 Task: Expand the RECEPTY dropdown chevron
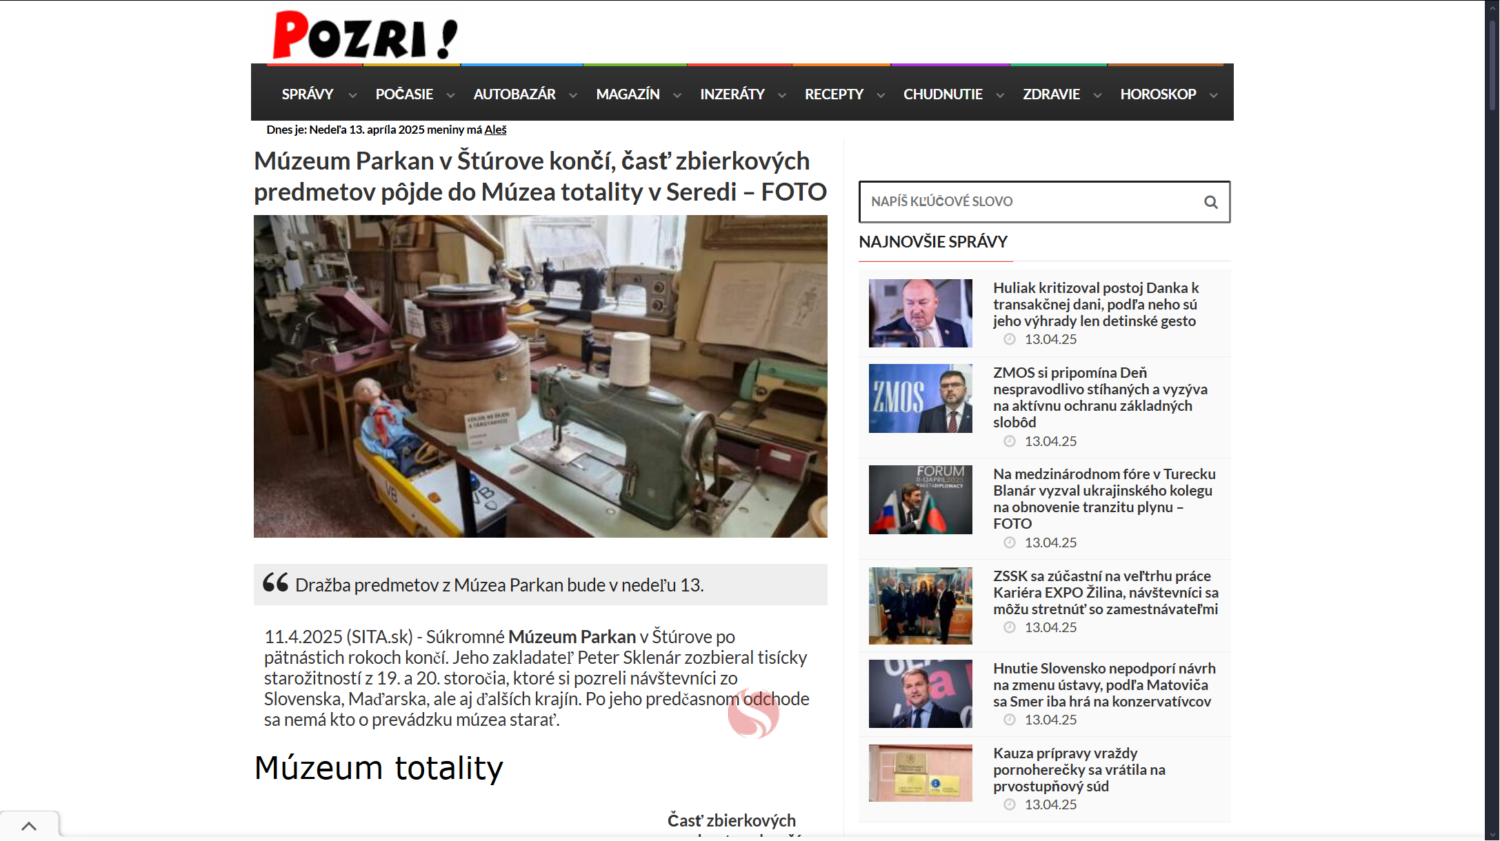click(881, 95)
